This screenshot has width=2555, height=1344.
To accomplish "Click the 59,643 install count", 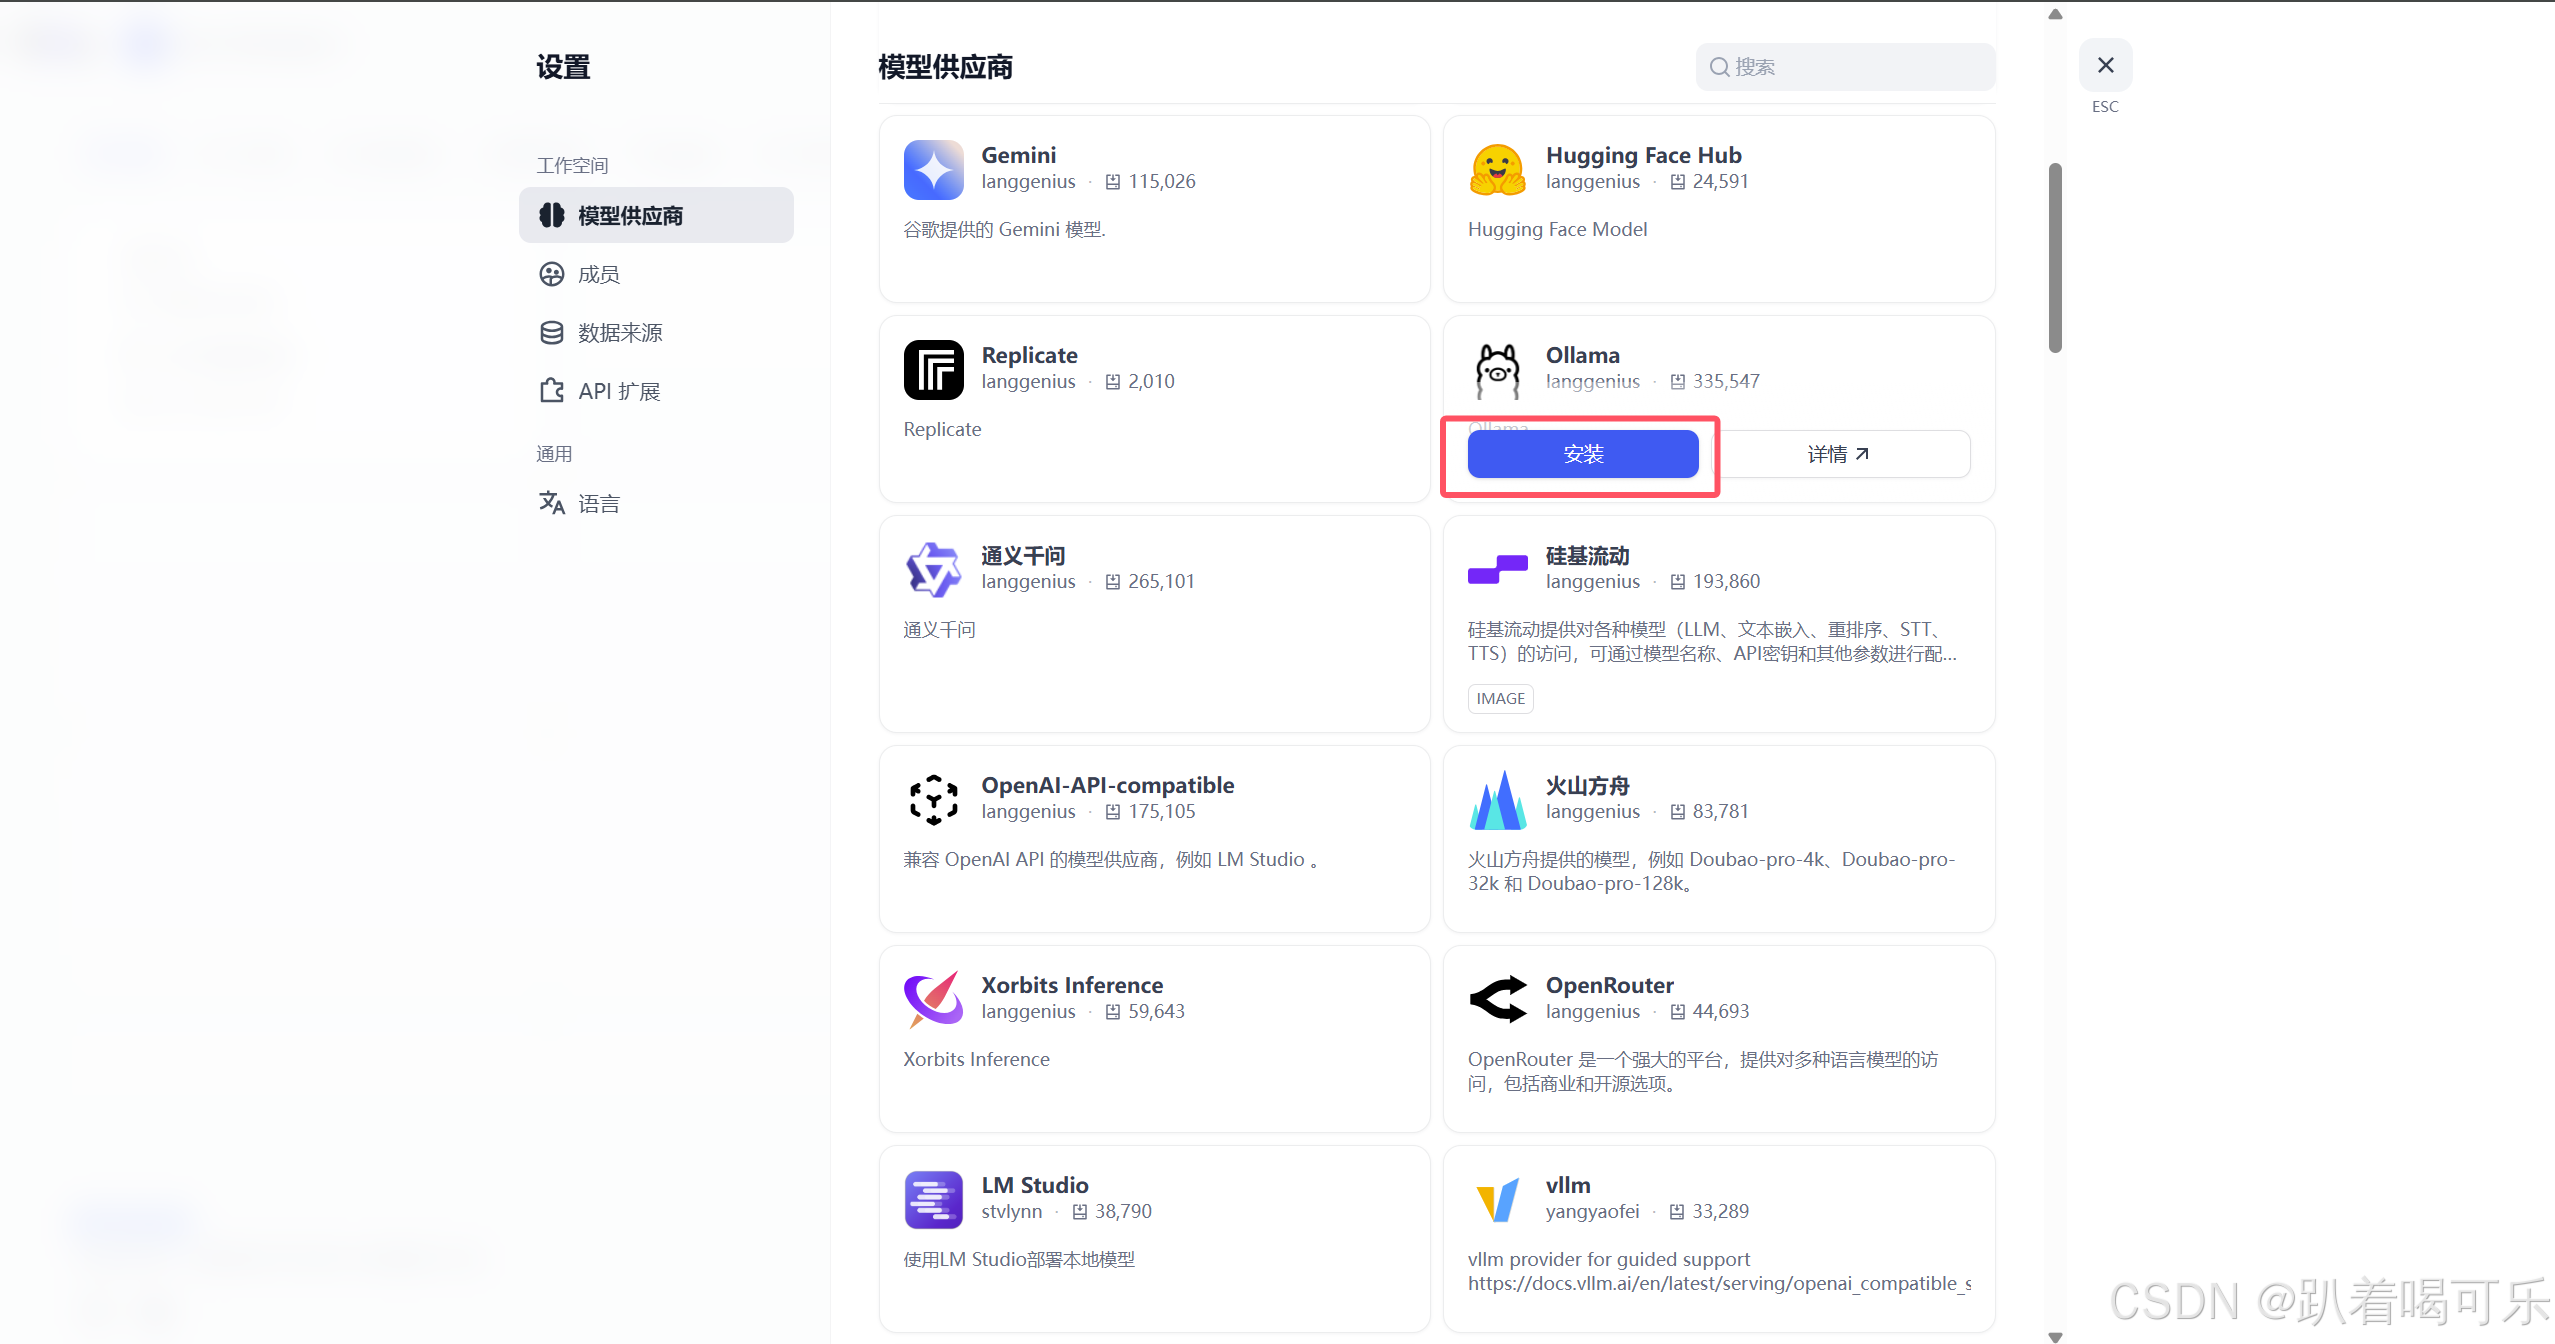I will (1156, 1012).
